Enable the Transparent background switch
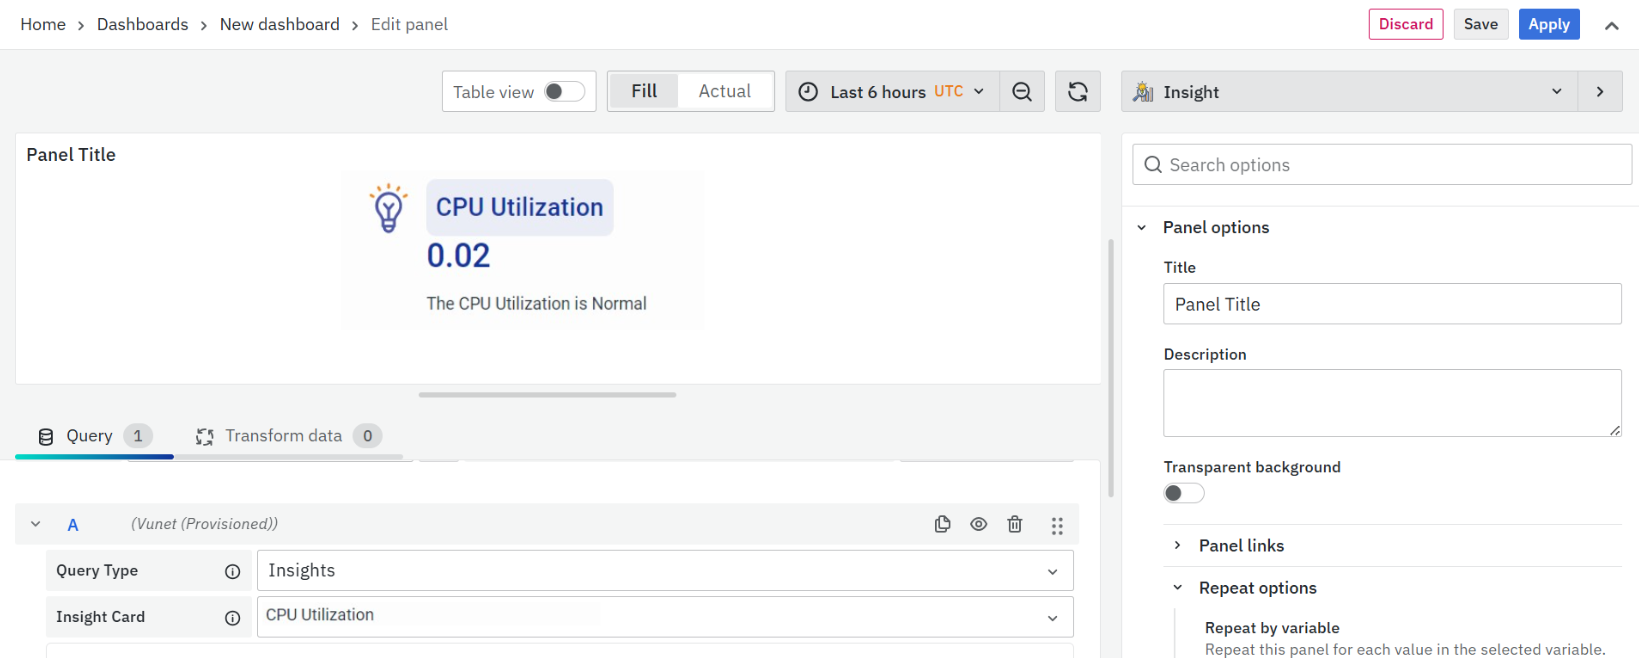Viewport: 1639px width, 658px height. (x=1183, y=493)
